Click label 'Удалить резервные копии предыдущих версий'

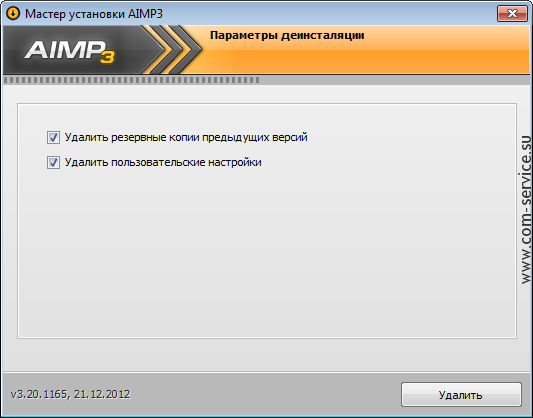coord(186,138)
